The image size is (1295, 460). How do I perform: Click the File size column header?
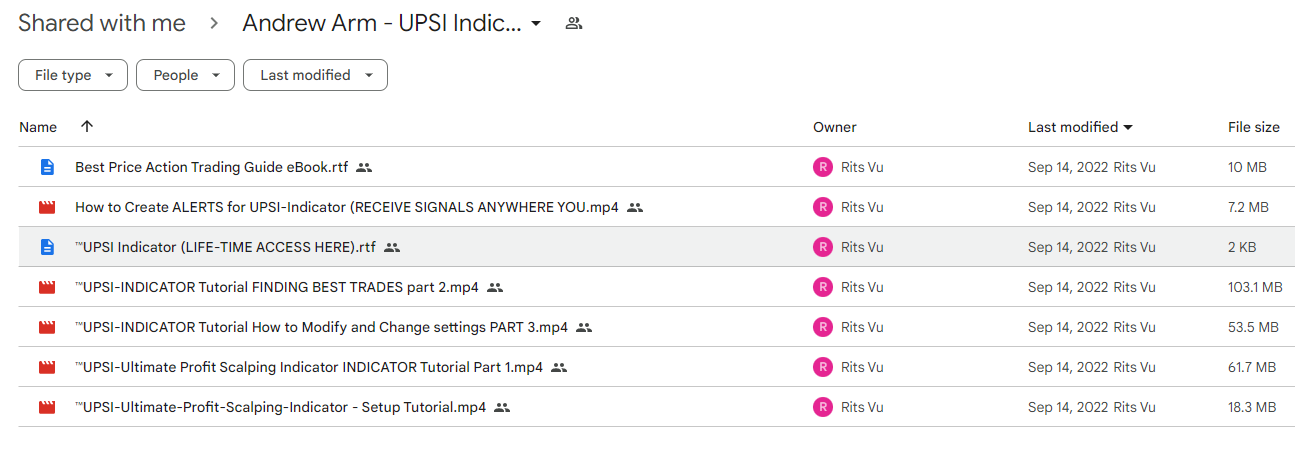click(1254, 127)
